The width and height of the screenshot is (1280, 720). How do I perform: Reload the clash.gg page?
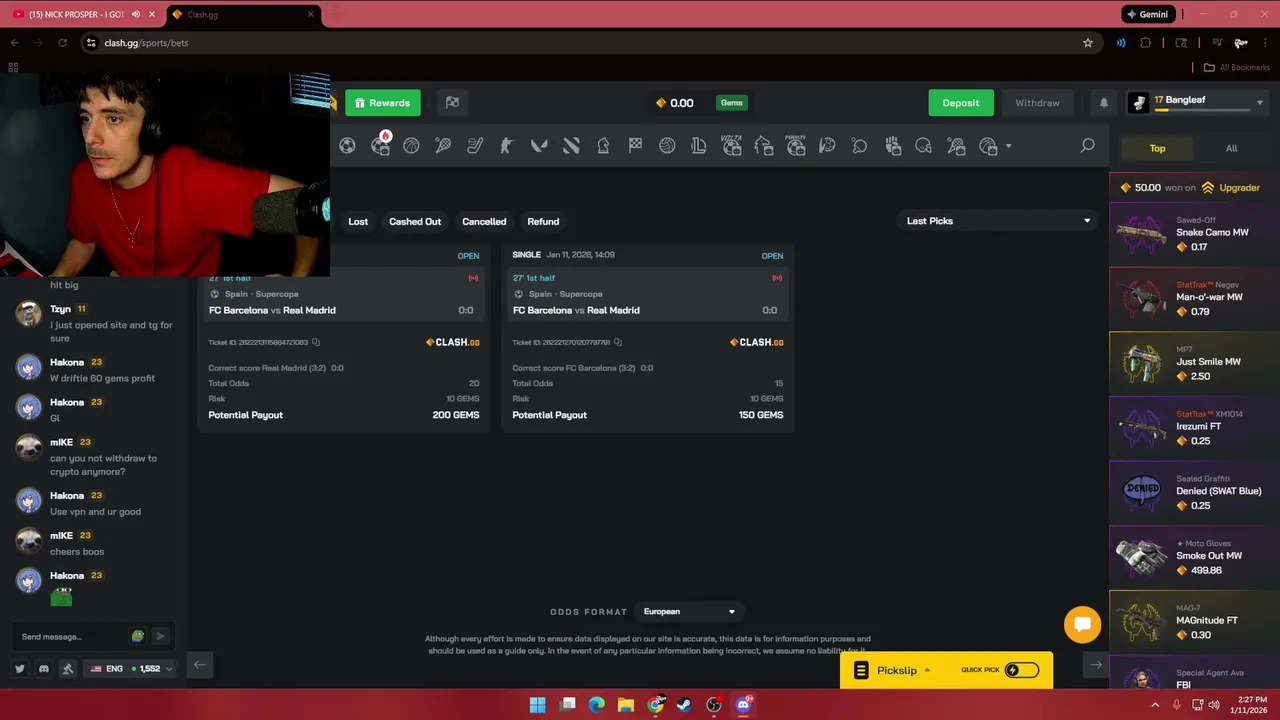(x=62, y=43)
